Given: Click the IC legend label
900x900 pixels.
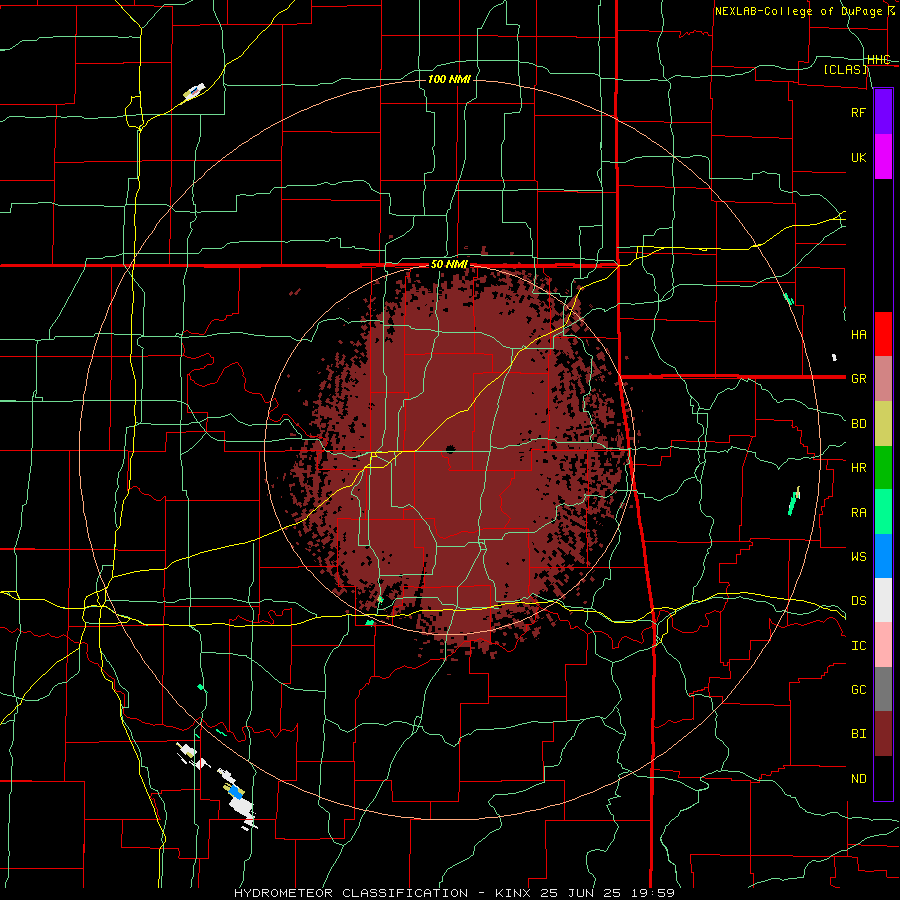Looking at the screenshot, I should (x=859, y=646).
